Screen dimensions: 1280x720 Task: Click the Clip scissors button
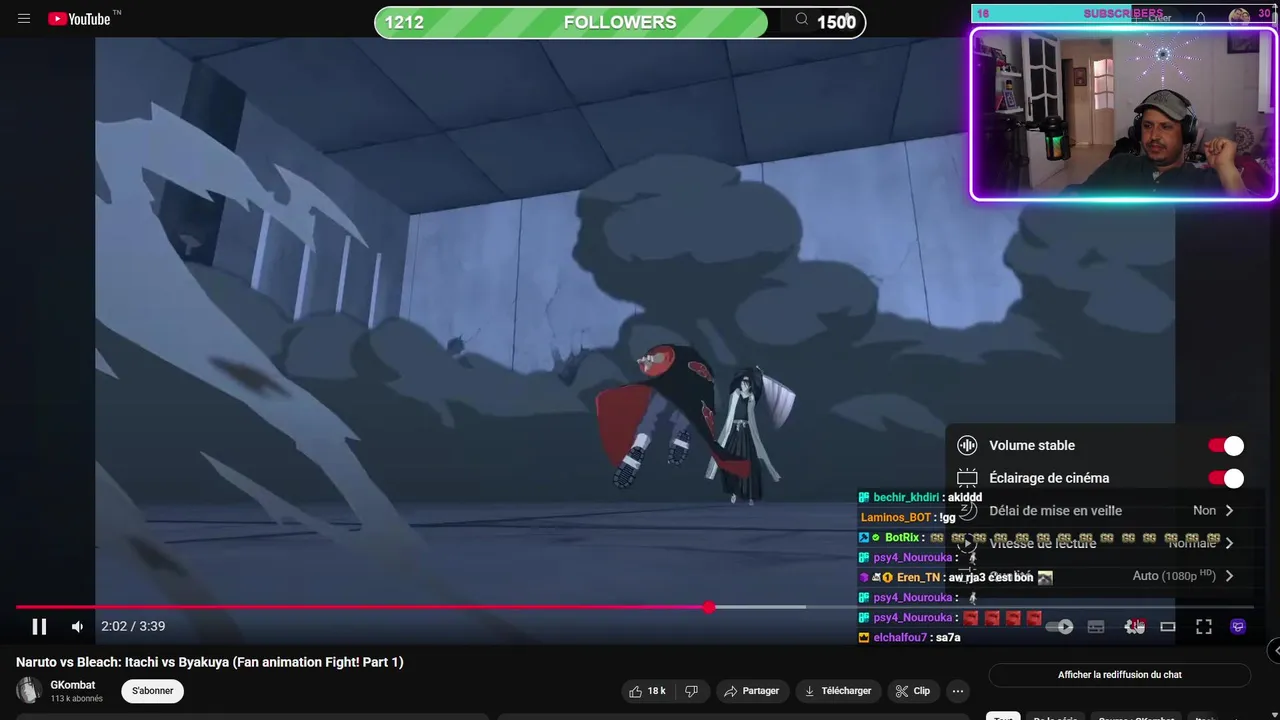[x=913, y=691]
